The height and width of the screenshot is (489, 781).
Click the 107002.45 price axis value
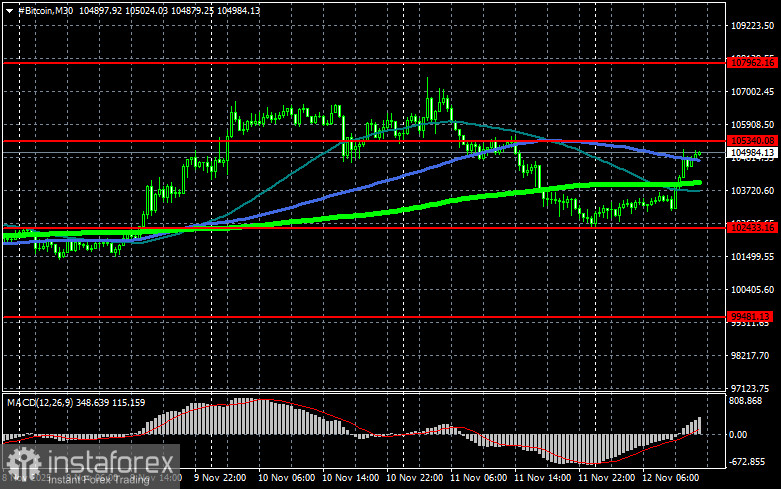[752, 92]
